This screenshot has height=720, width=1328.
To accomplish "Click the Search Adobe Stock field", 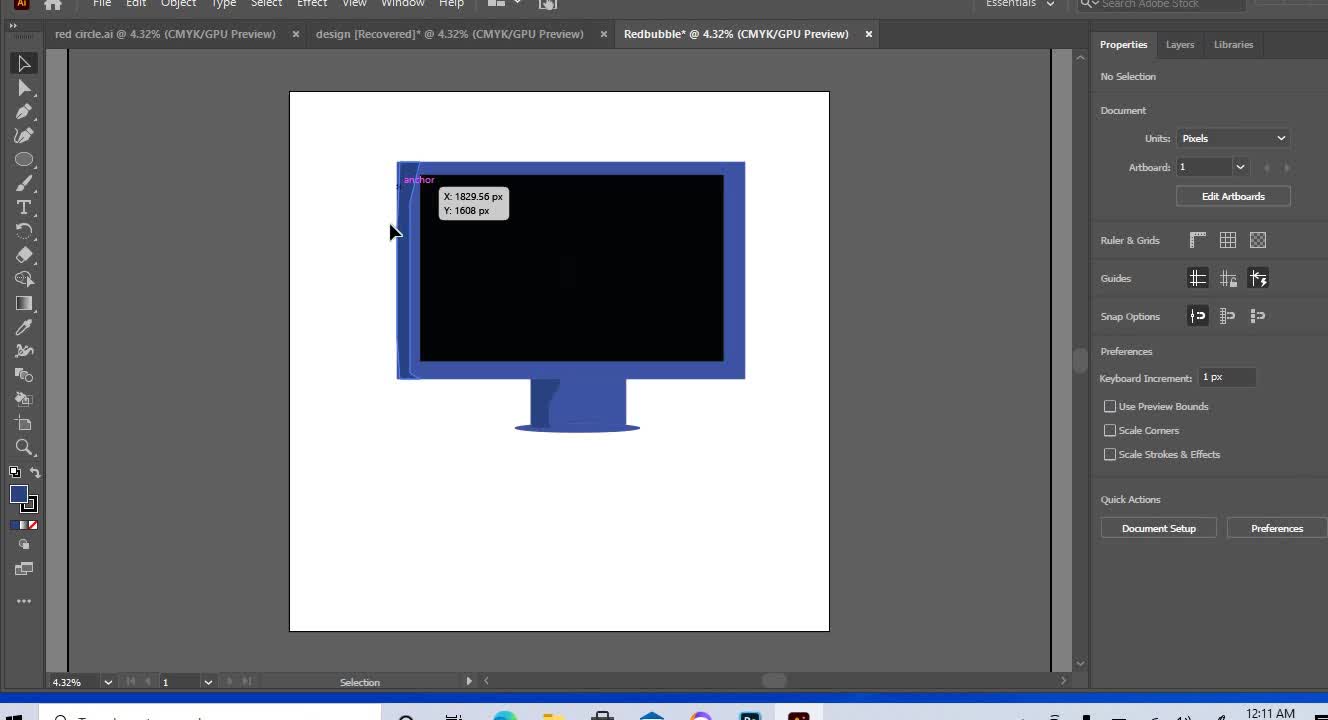I will 1161,4.
